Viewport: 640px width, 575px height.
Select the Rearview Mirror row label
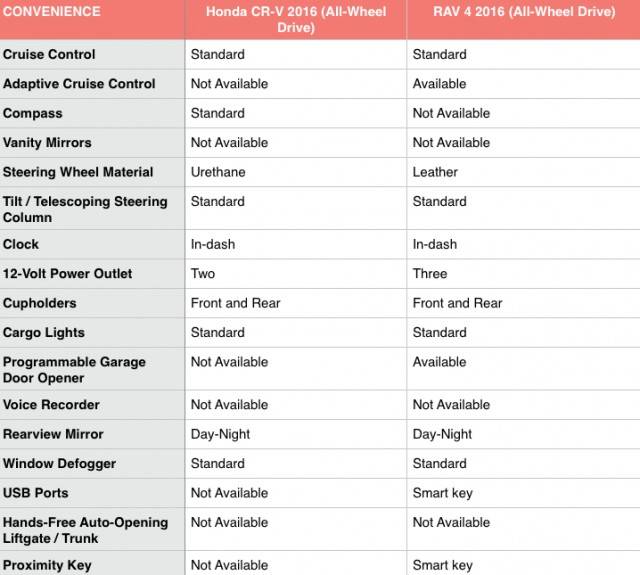pos(53,434)
